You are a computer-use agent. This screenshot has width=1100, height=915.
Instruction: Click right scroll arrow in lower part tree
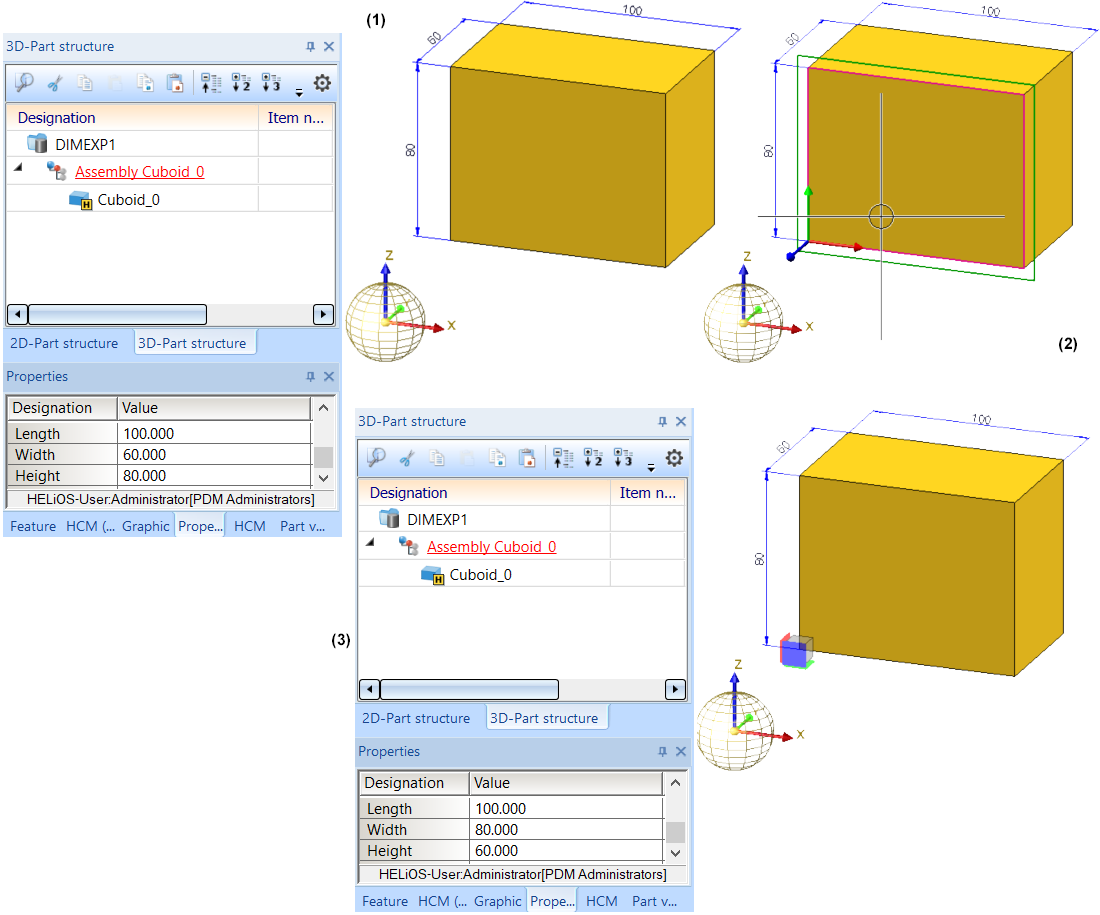pyautogui.click(x=675, y=689)
